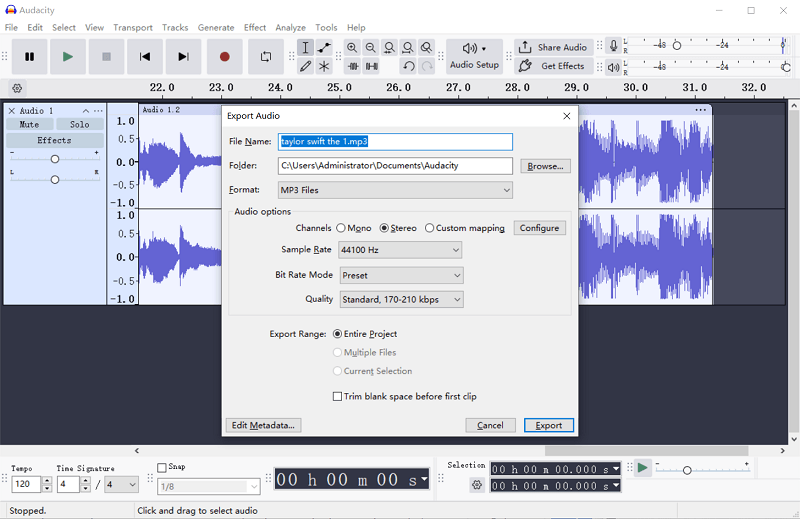The image size is (800, 519).
Task: Click Trim audio outside selection icon
Action: pos(353,66)
